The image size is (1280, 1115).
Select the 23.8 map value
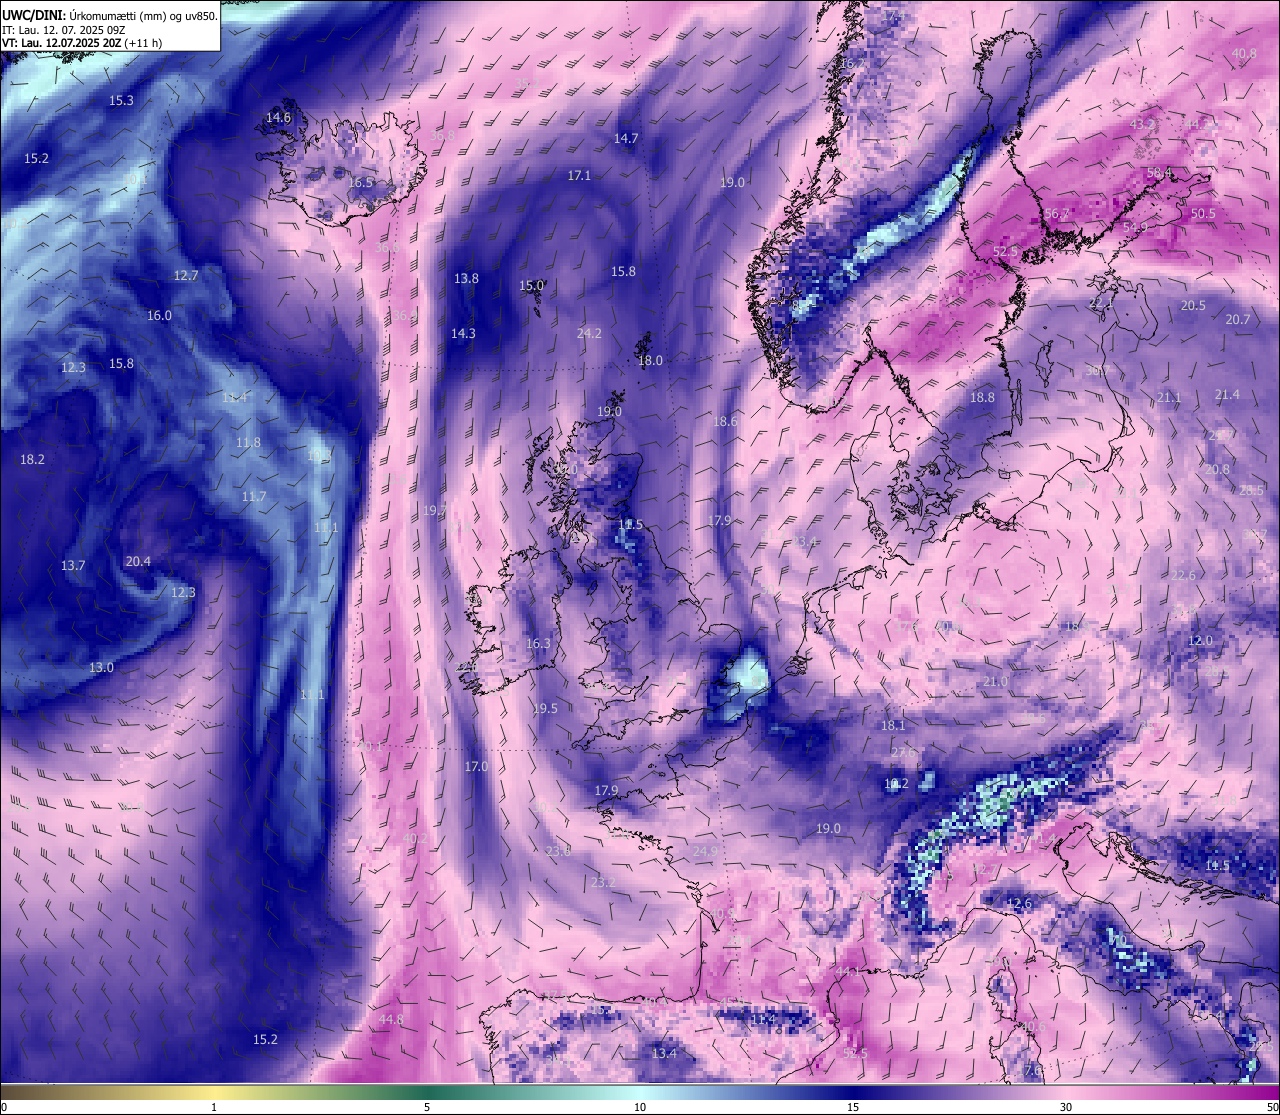[558, 851]
